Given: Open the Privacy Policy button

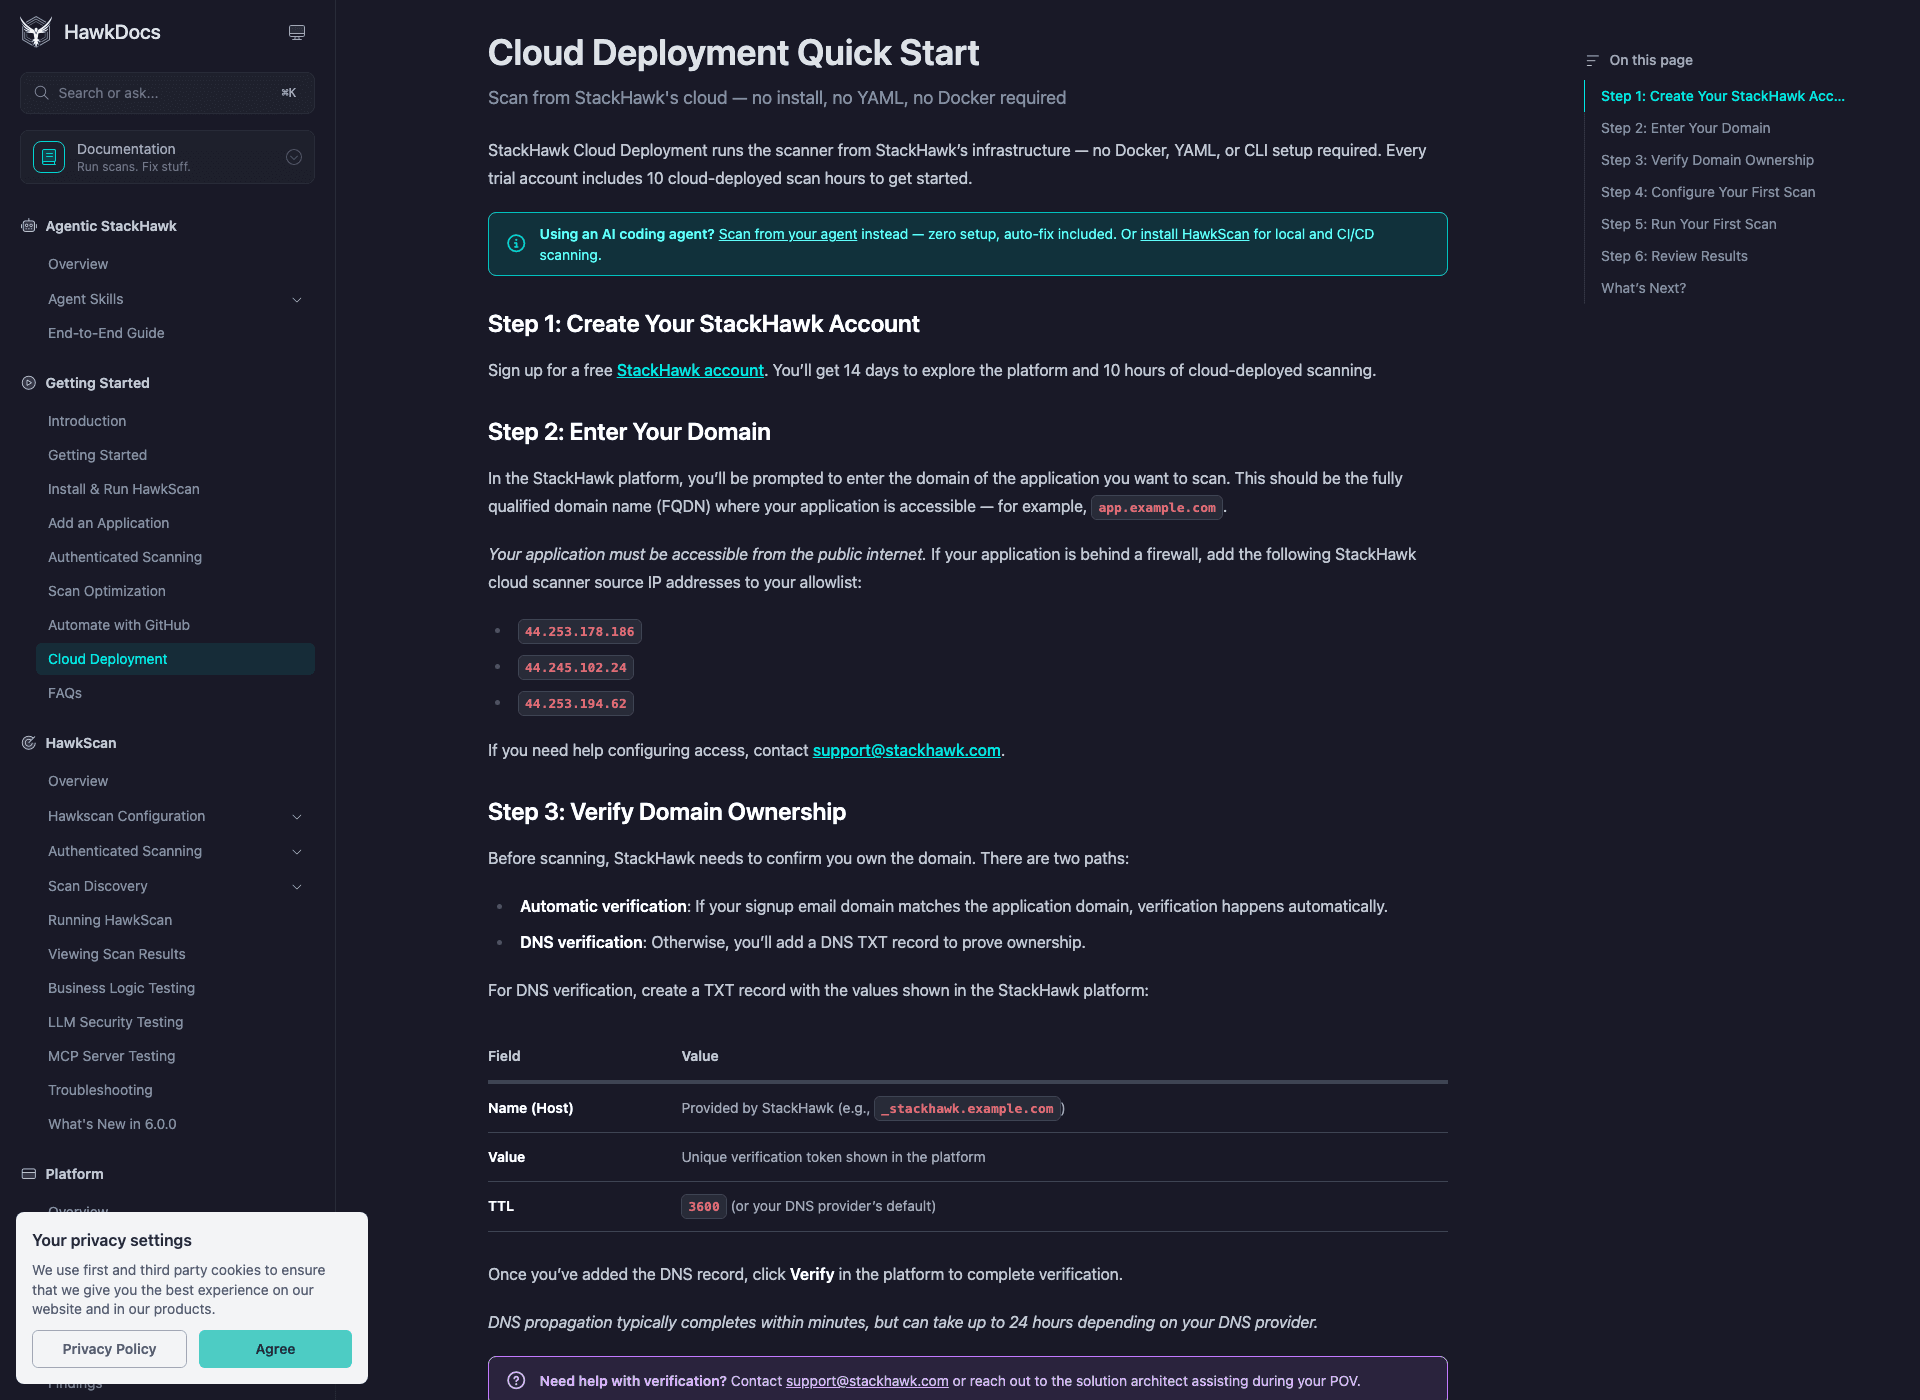Looking at the screenshot, I should (109, 1349).
